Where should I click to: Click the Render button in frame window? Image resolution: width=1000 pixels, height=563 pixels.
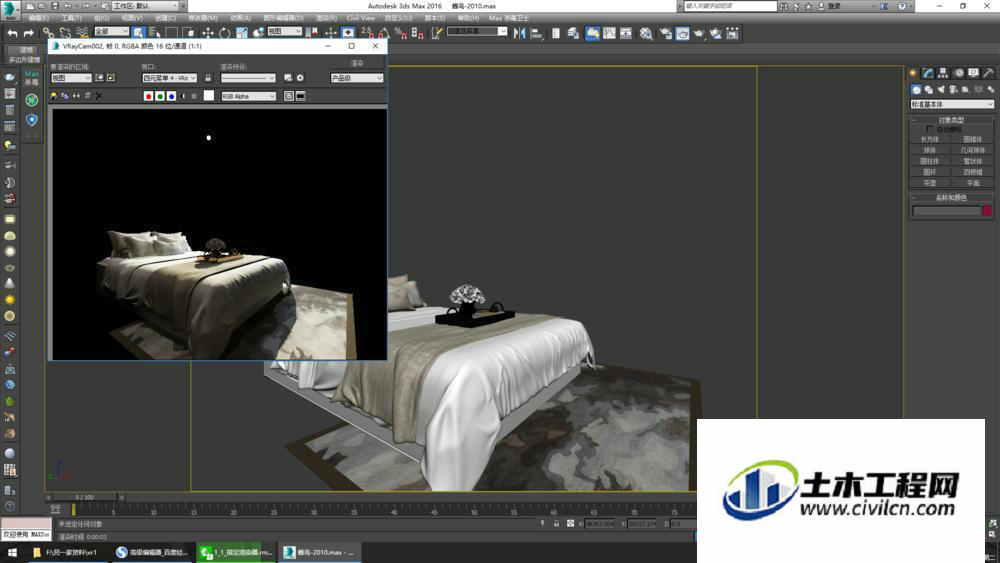coord(357,63)
